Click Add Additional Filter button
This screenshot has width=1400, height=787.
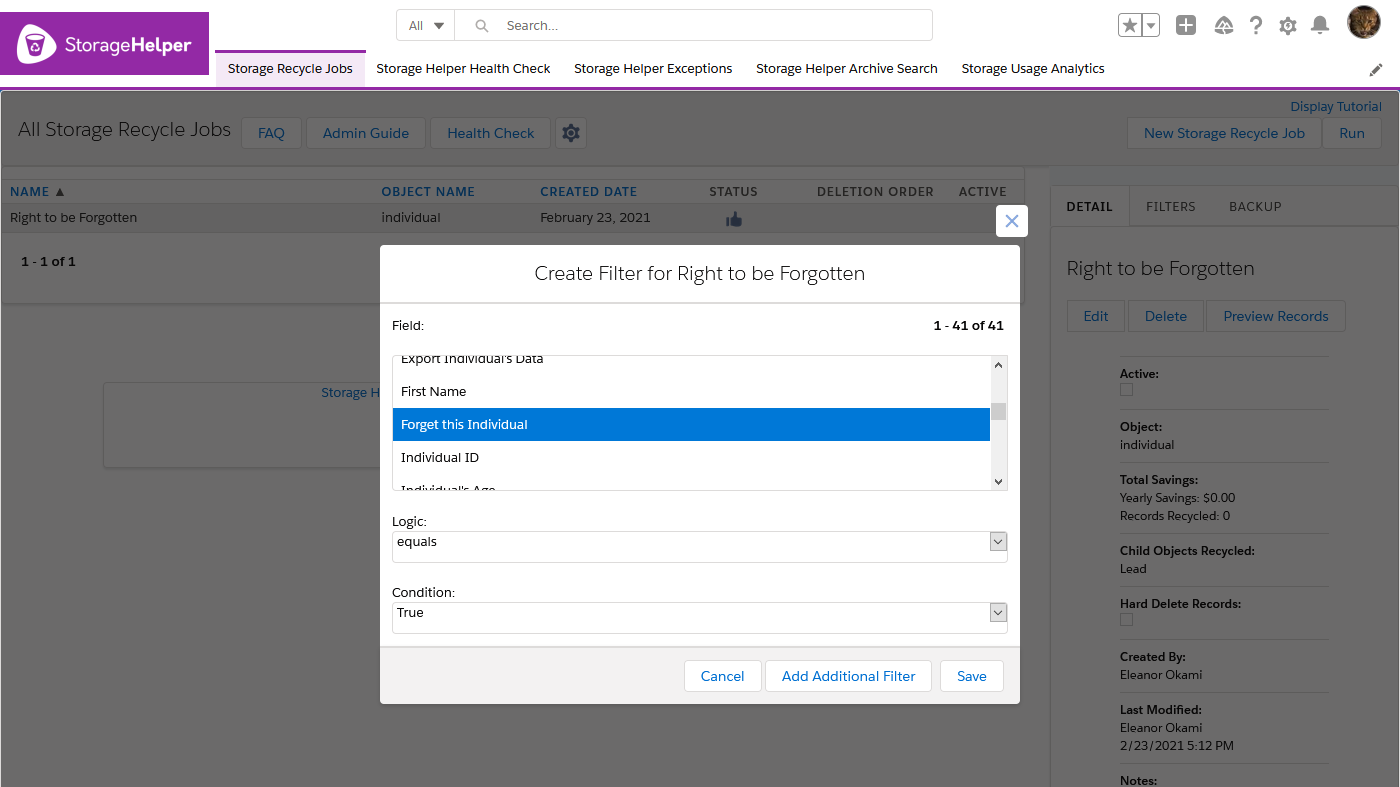tap(848, 676)
